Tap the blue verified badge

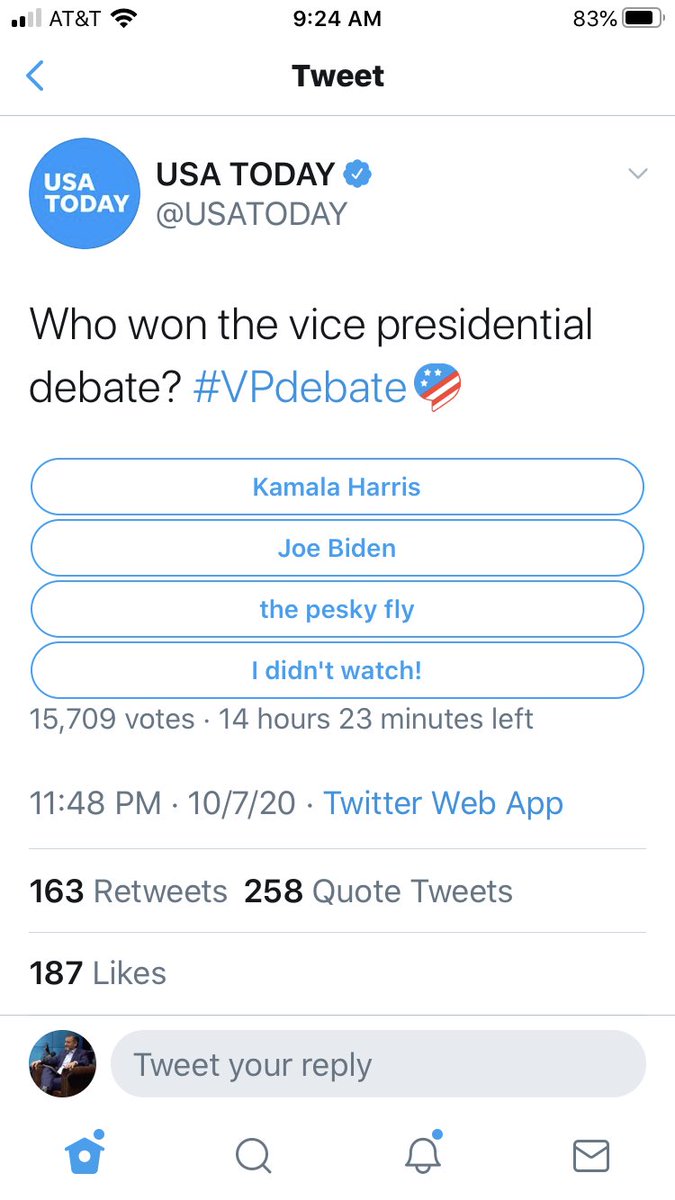(358, 174)
